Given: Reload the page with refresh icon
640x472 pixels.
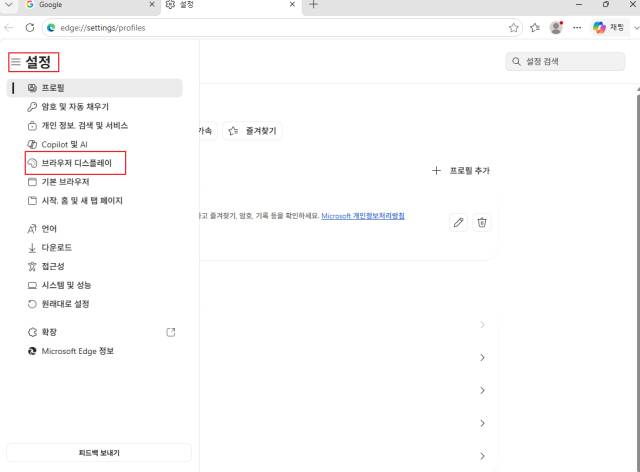Looking at the screenshot, I should click(30, 28).
